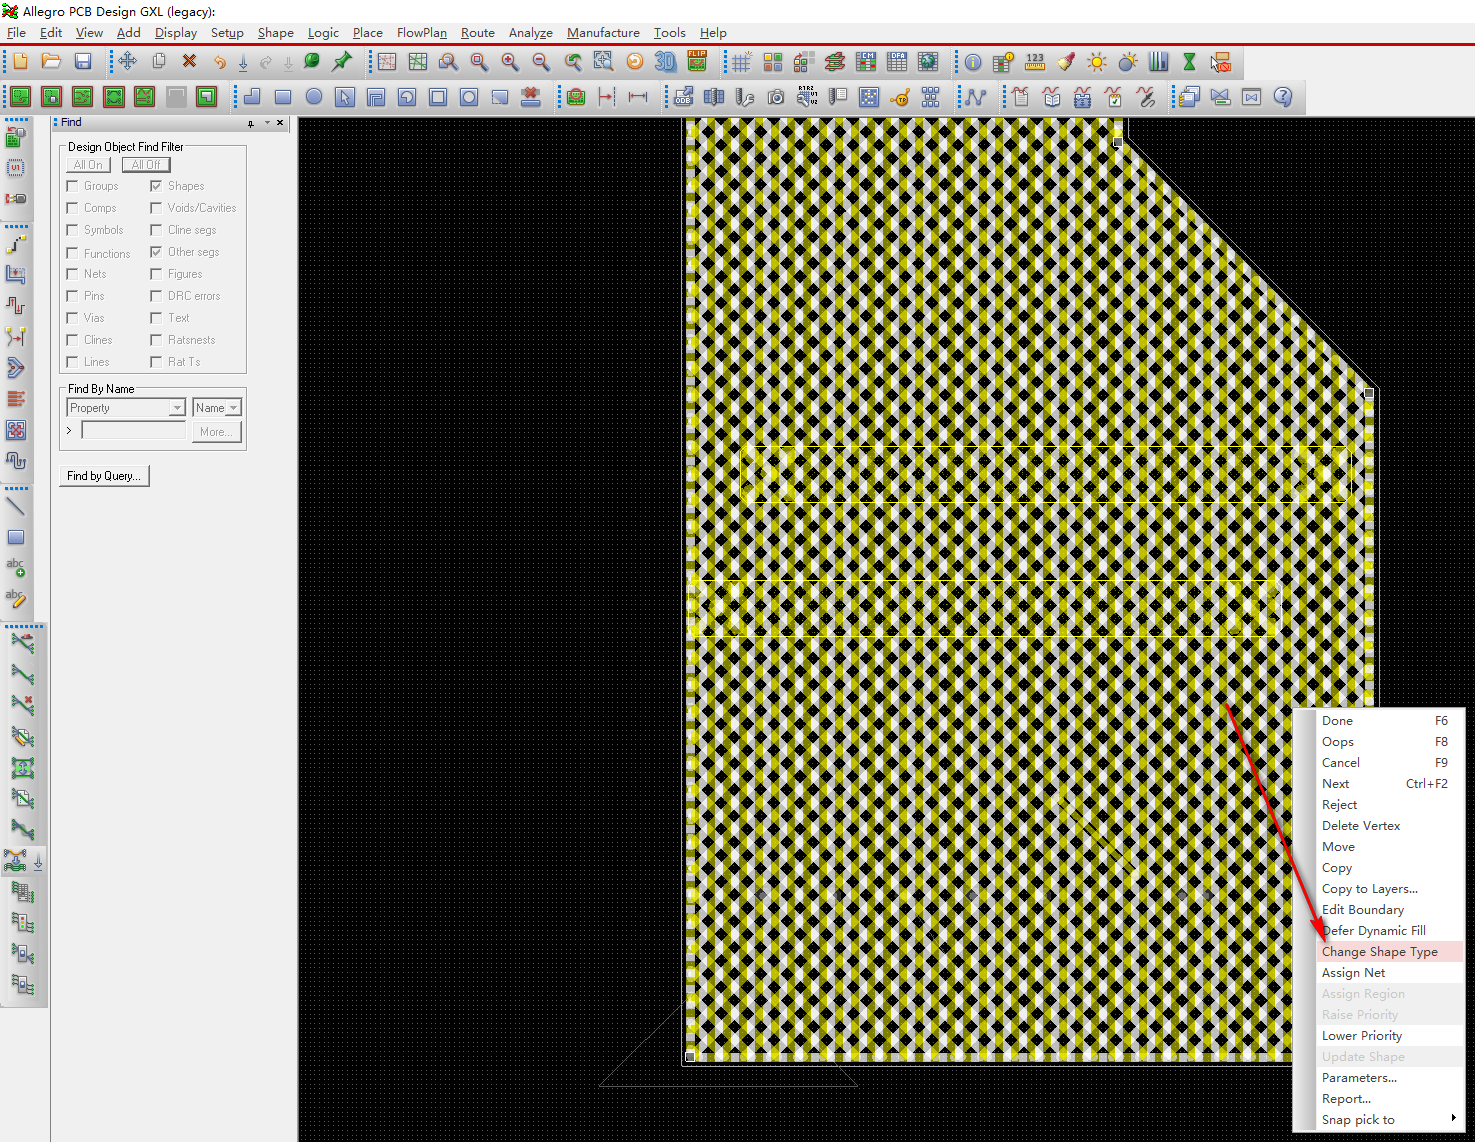Screen dimensions: 1475x1142
Task: Enable the Vias filter checkbox
Action: pos(71,318)
